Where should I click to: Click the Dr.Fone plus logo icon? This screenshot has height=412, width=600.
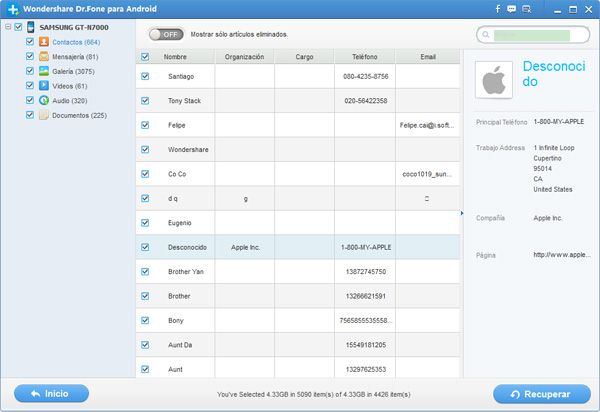(x=13, y=9)
